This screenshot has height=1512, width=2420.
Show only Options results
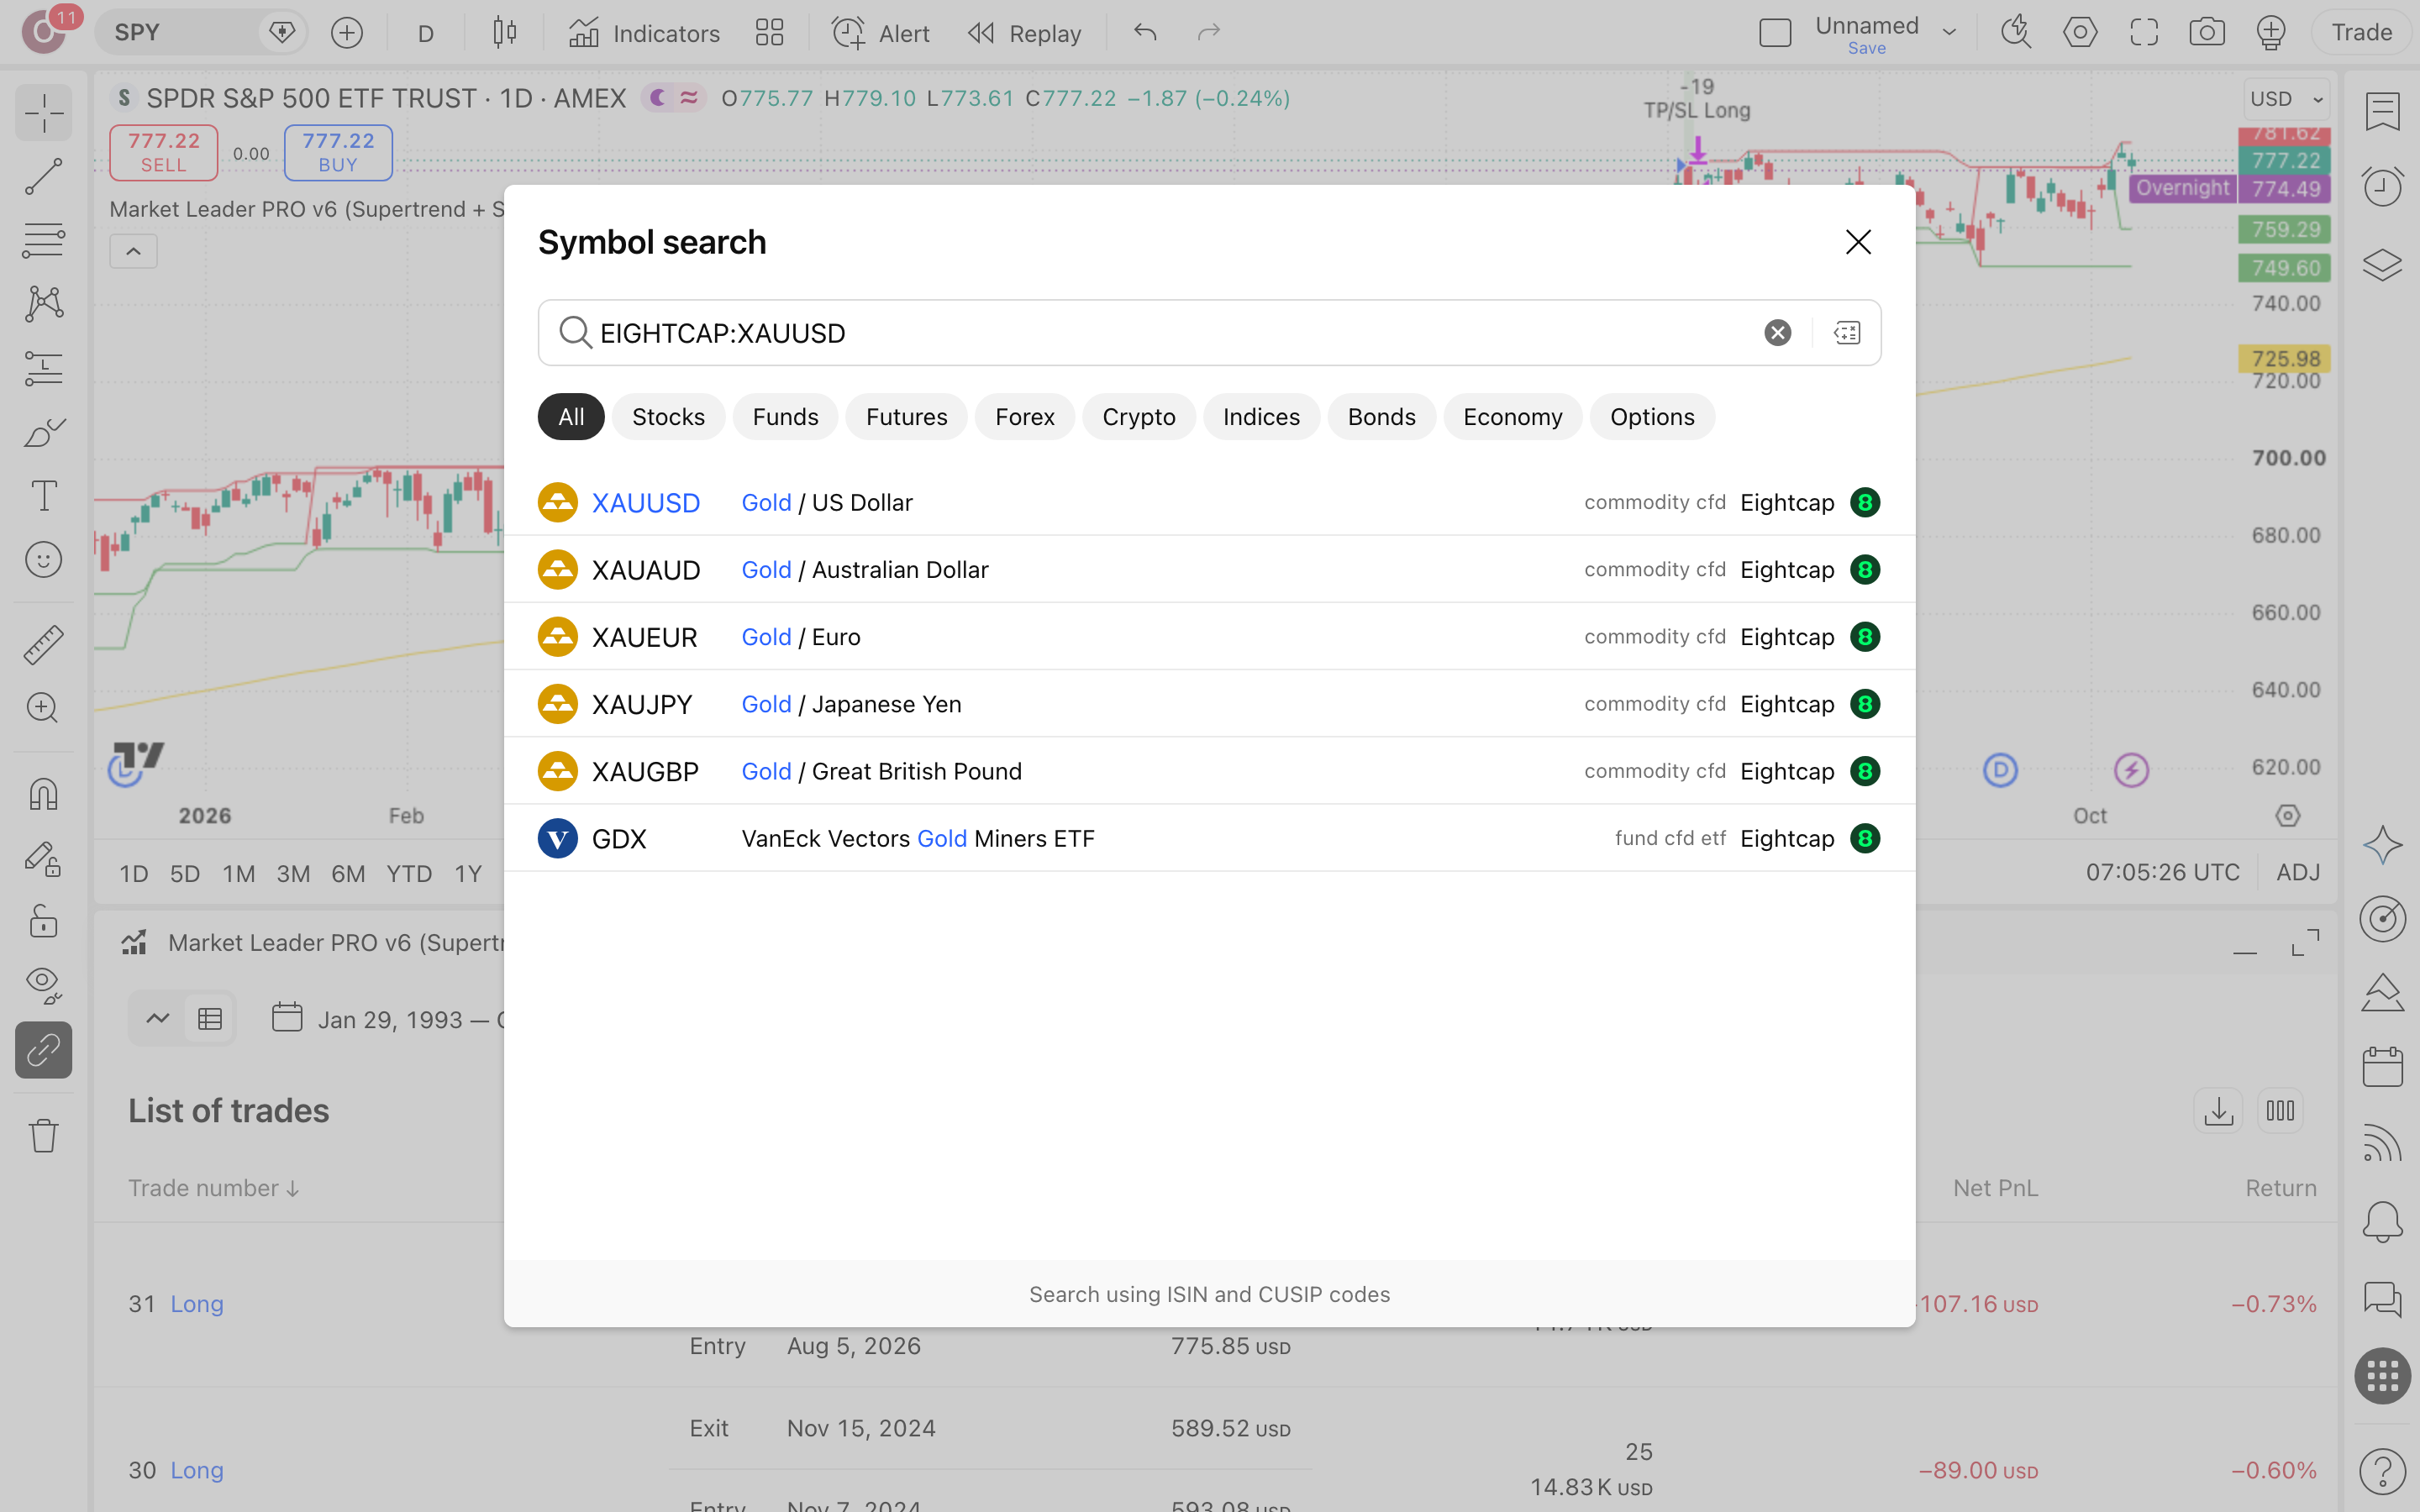[1652, 417]
